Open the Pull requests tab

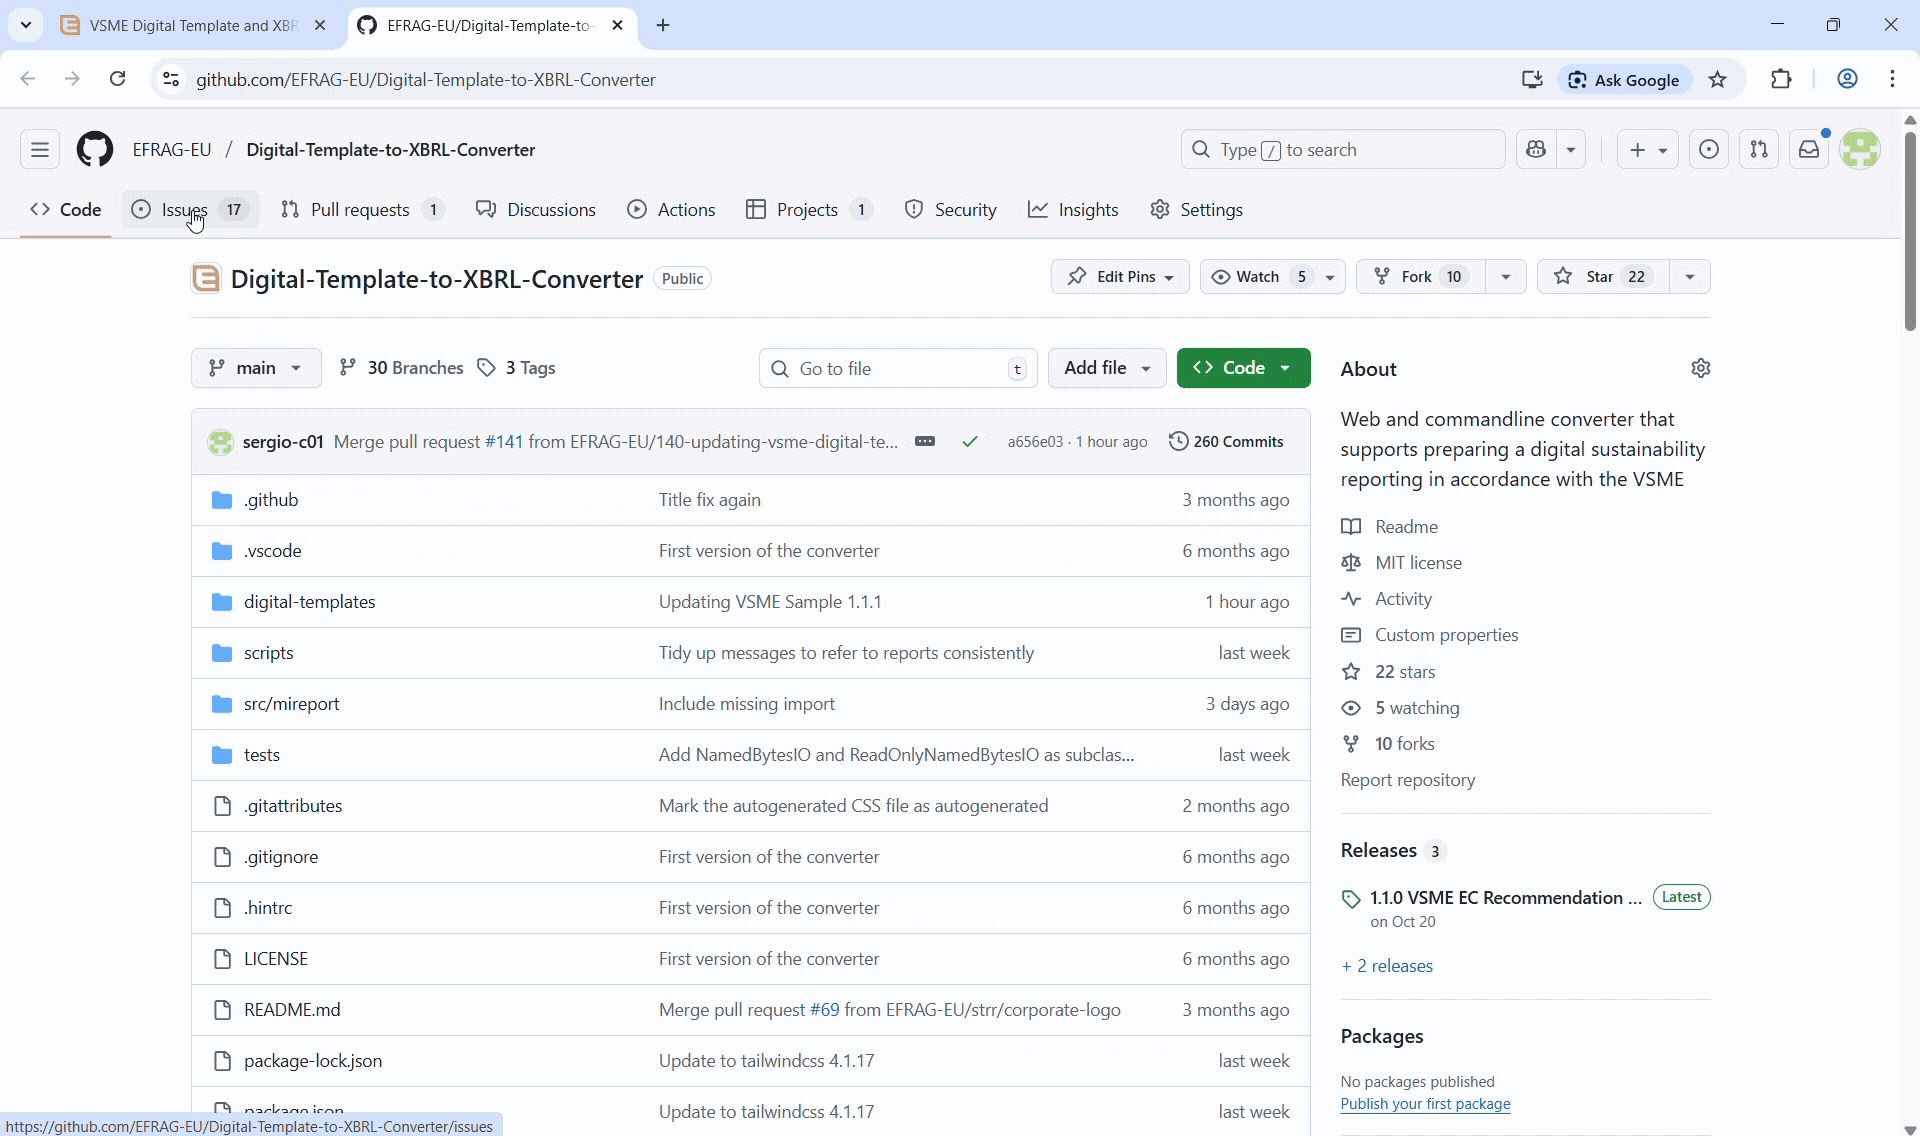[x=362, y=210]
